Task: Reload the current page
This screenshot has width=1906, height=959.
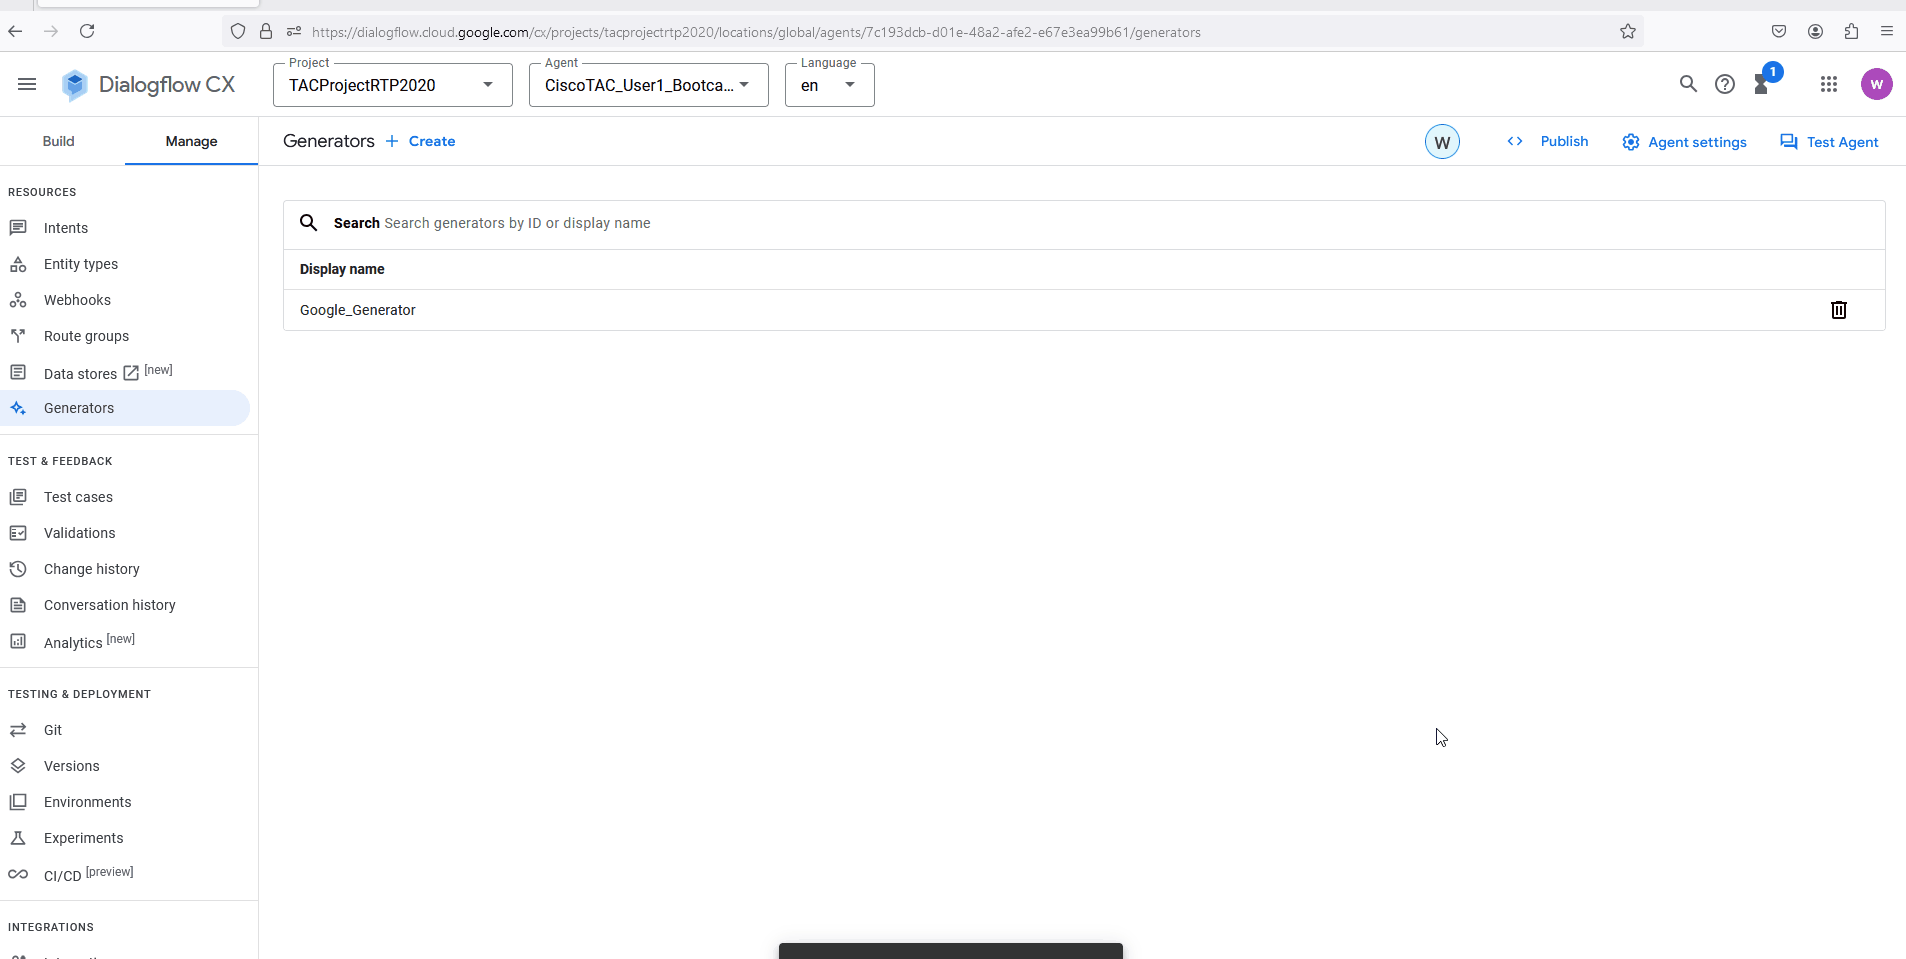Action: pos(87,31)
